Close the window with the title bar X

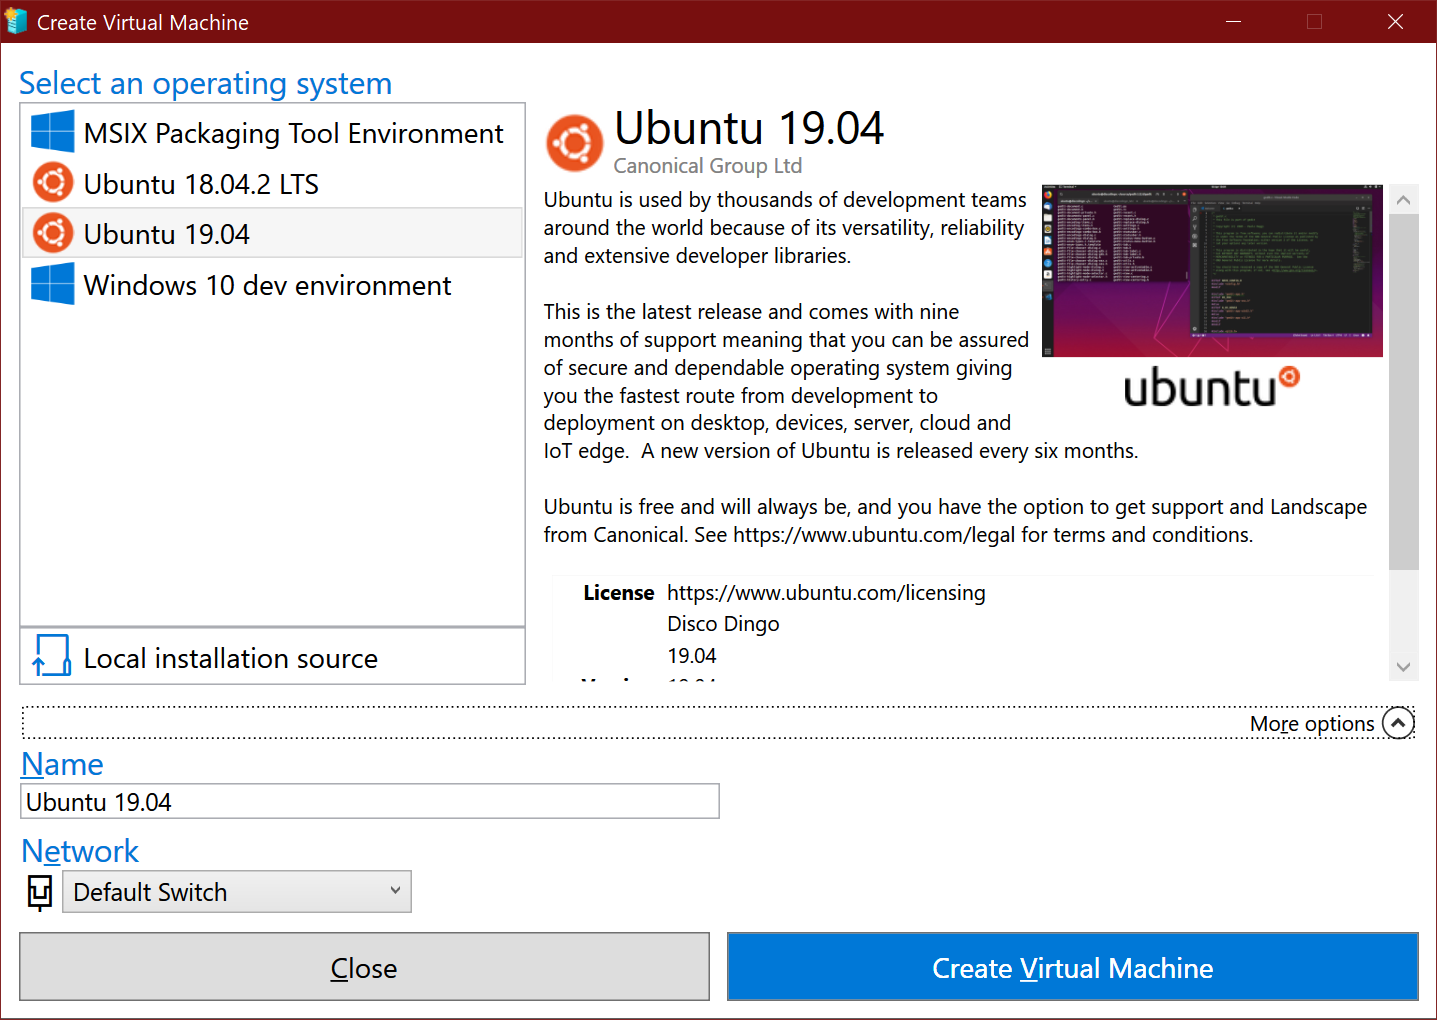(1395, 21)
